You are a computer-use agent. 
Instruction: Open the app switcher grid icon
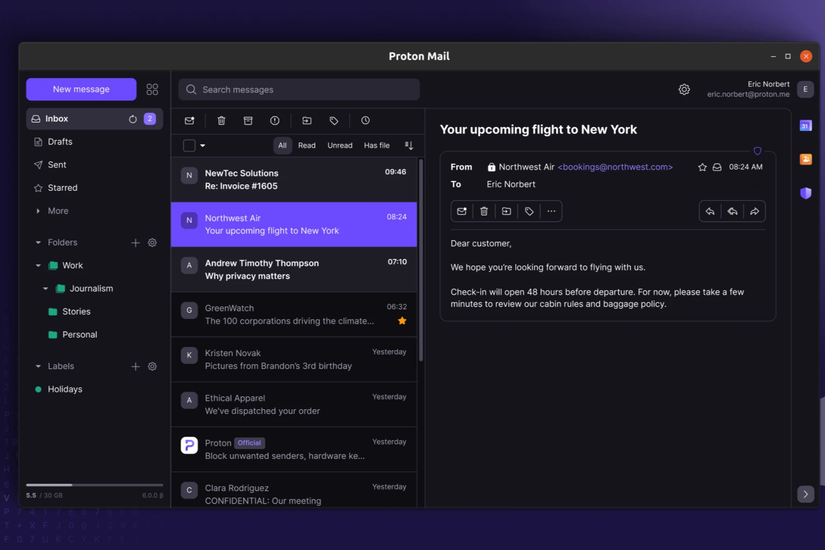click(152, 89)
